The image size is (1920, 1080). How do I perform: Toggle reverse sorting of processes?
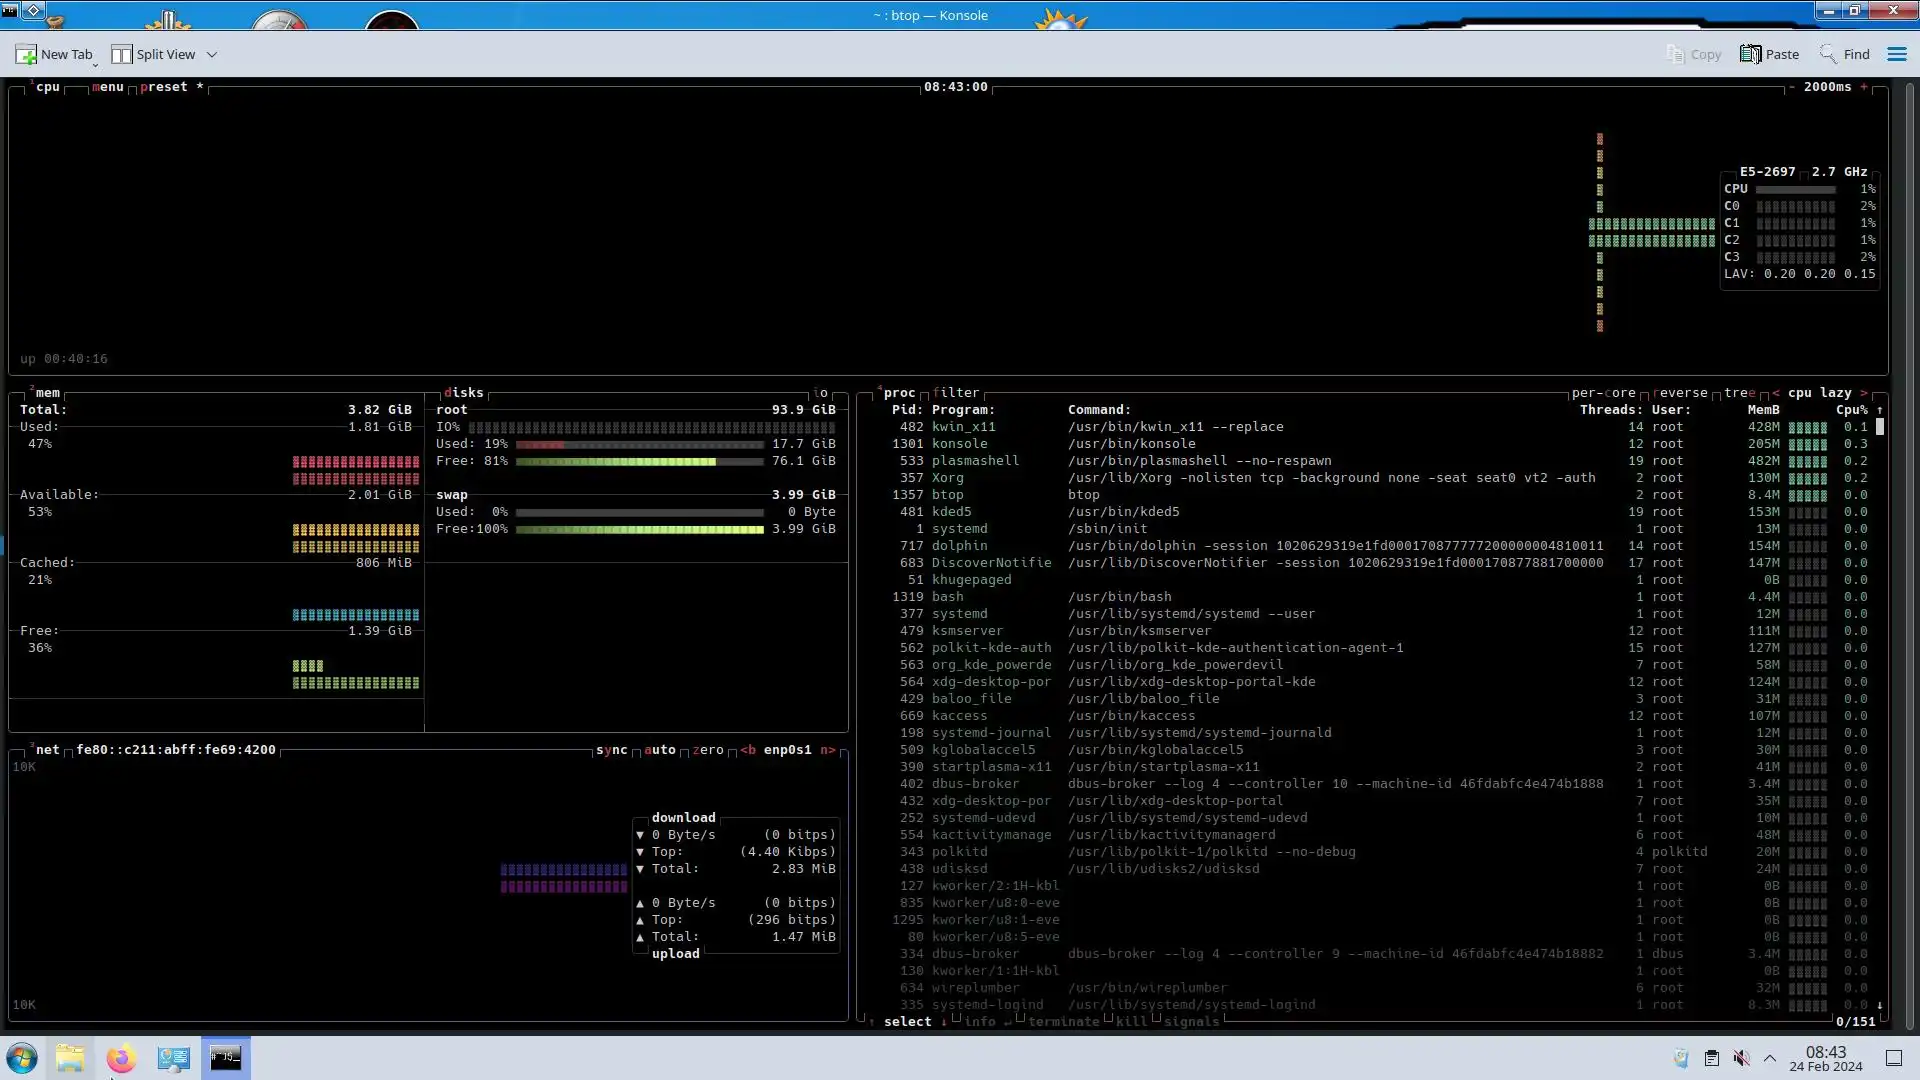click(1681, 393)
